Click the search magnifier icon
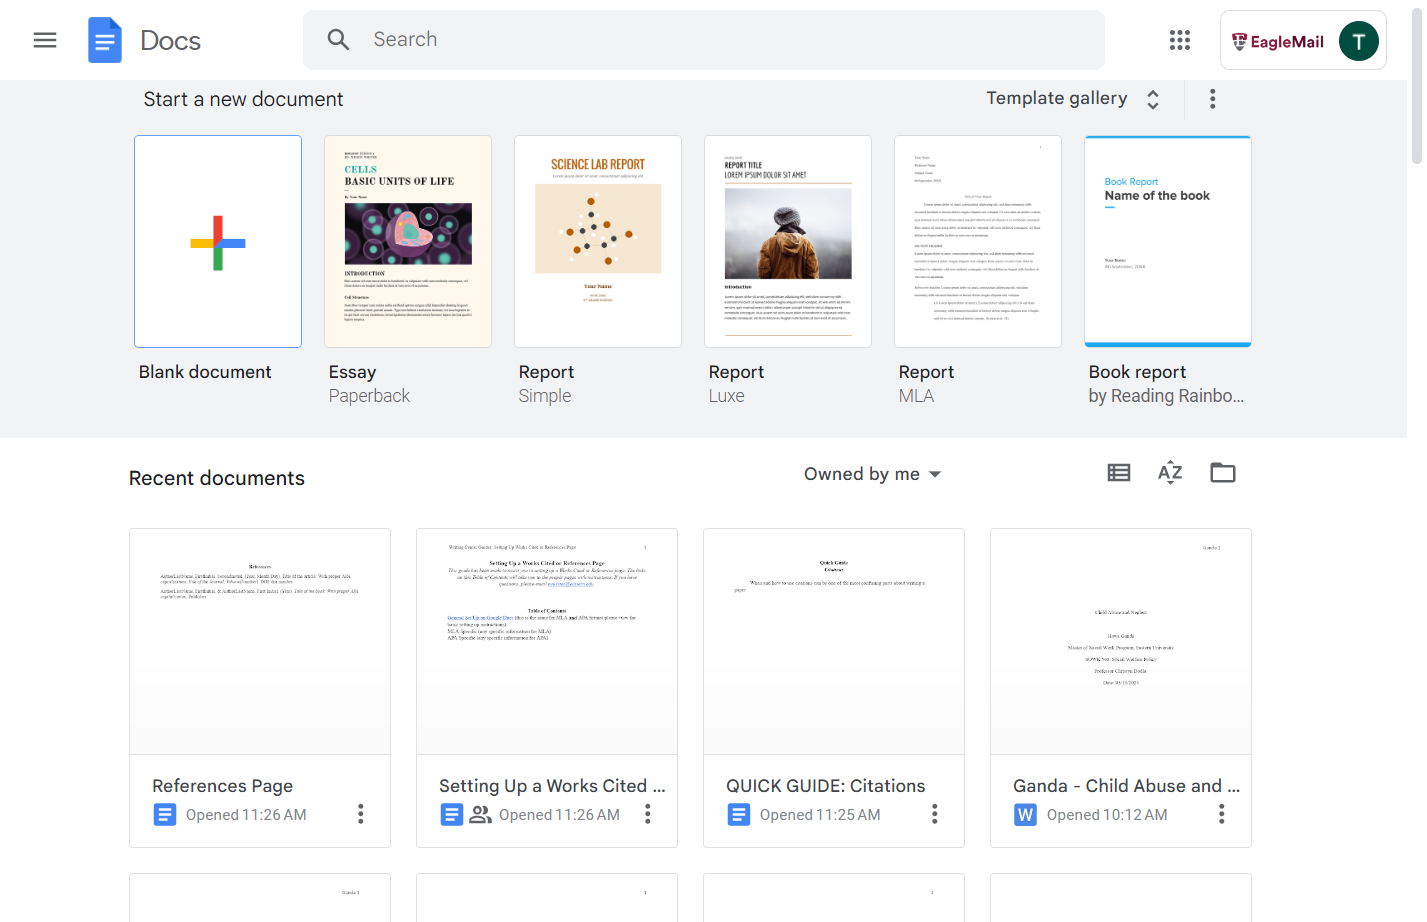Image resolution: width=1427 pixels, height=922 pixels. (x=338, y=39)
